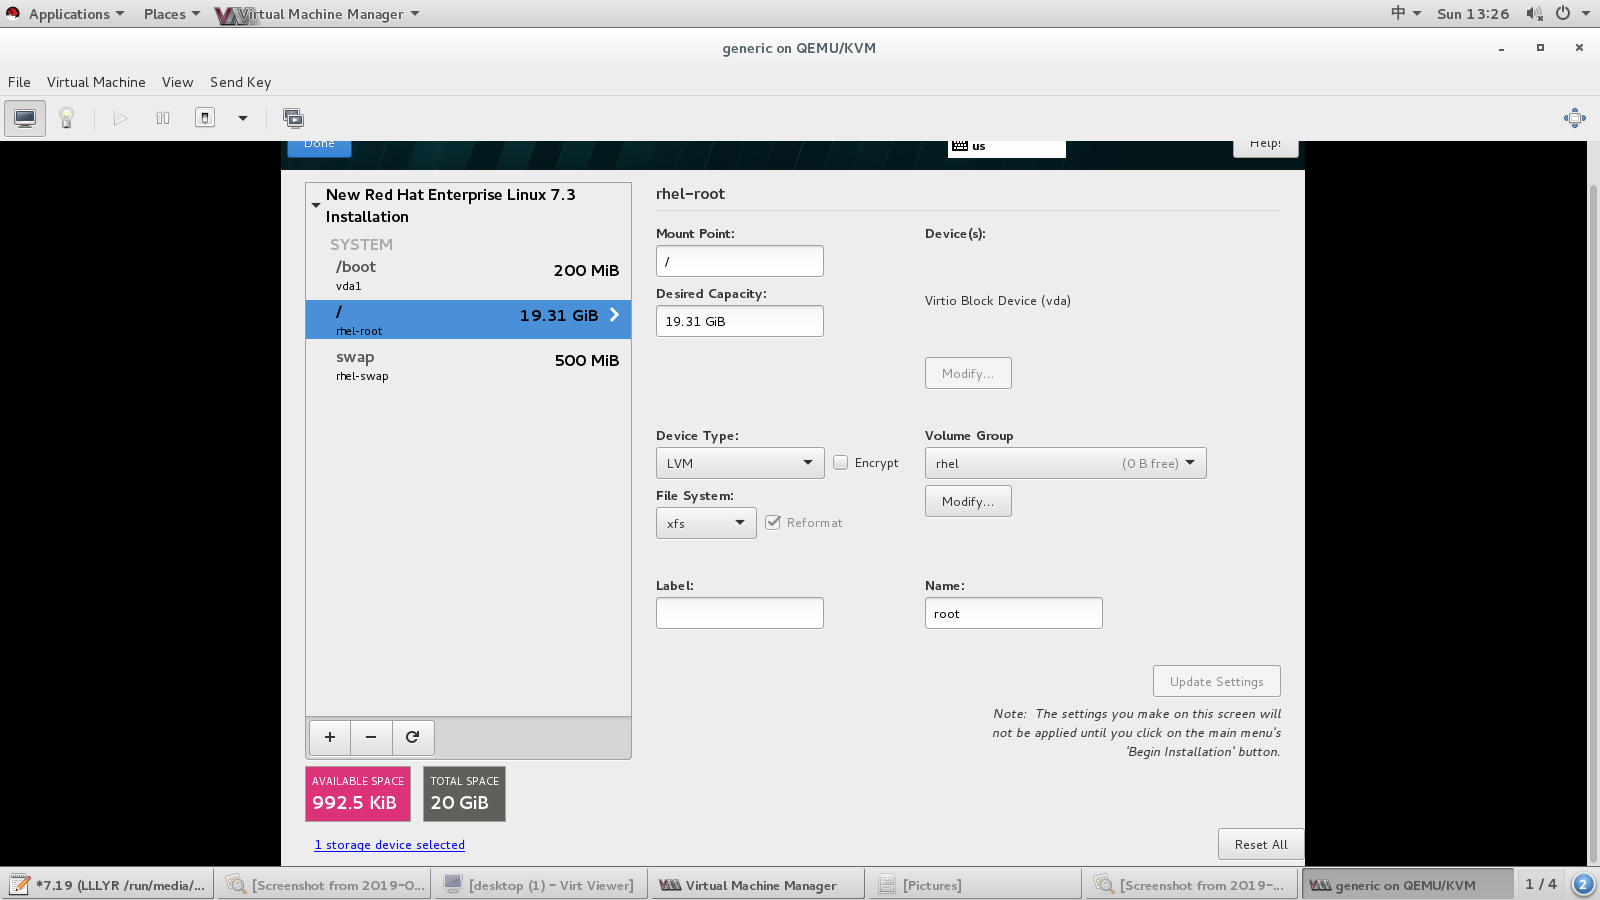Click the AVAILABLE SPACE 992.5 KiB box
This screenshot has width=1600, height=900.
tap(358, 794)
